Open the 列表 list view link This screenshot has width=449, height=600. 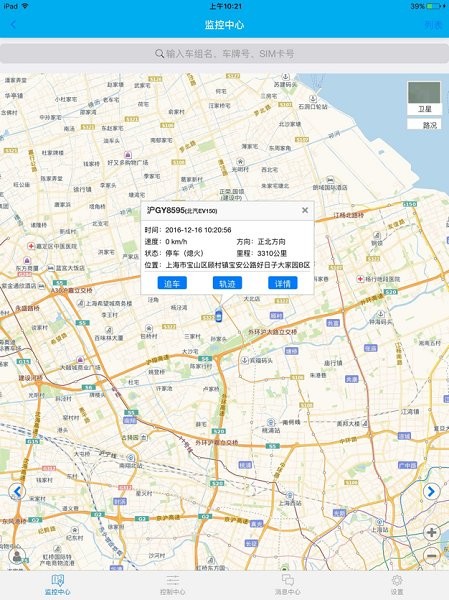[433, 25]
